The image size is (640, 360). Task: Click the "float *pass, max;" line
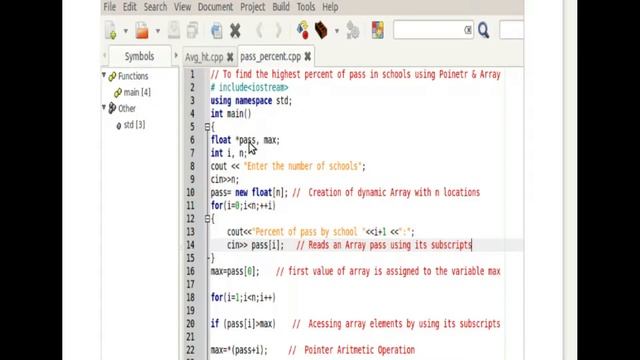point(245,140)
